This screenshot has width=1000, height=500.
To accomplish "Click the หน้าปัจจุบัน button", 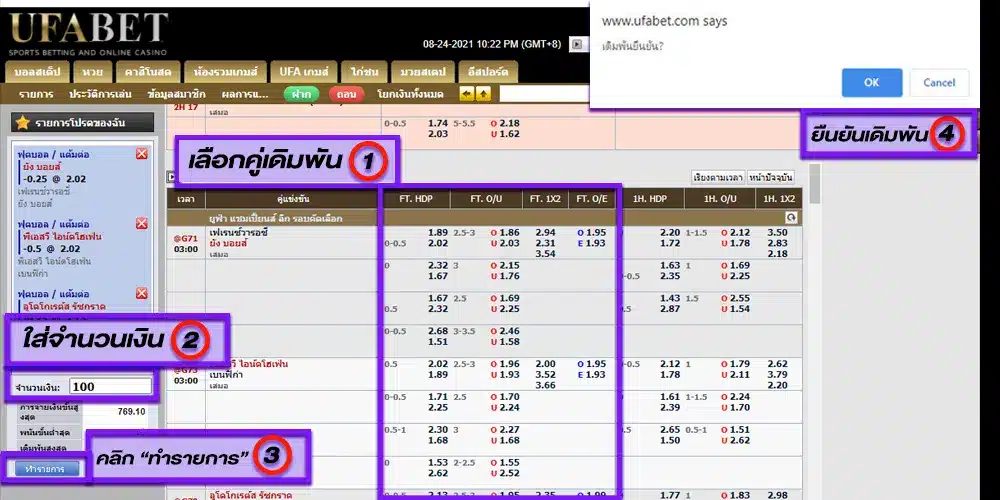I will tap(770, 177).
